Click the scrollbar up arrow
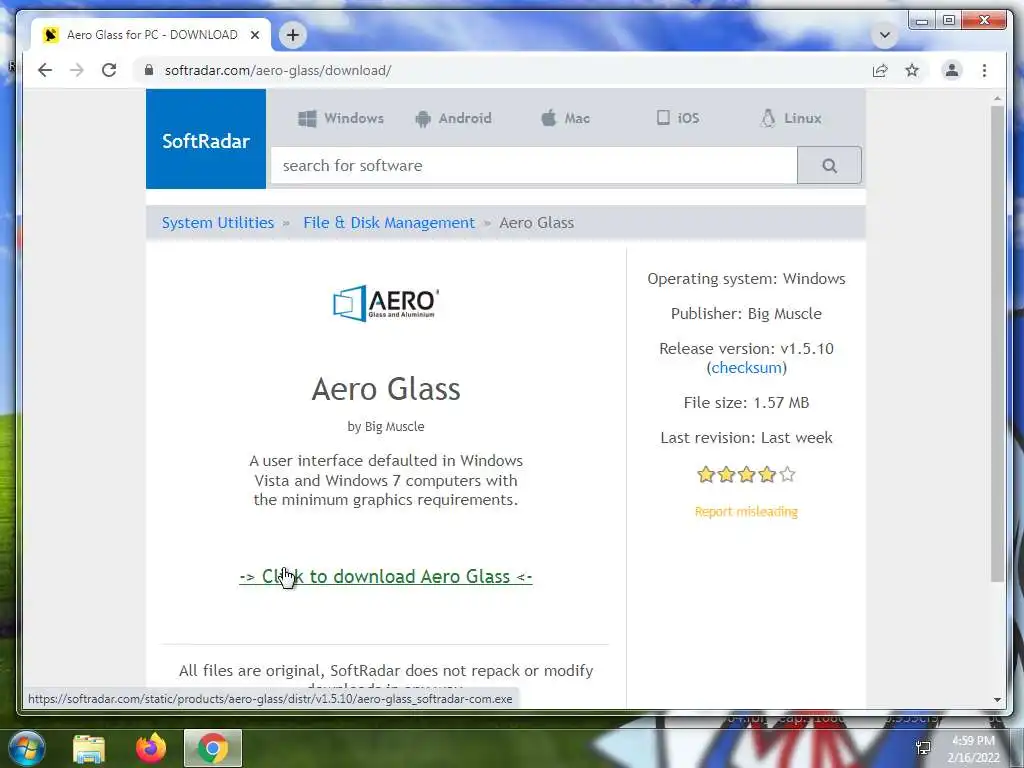1024x768 pixels. tap(997, 99)
